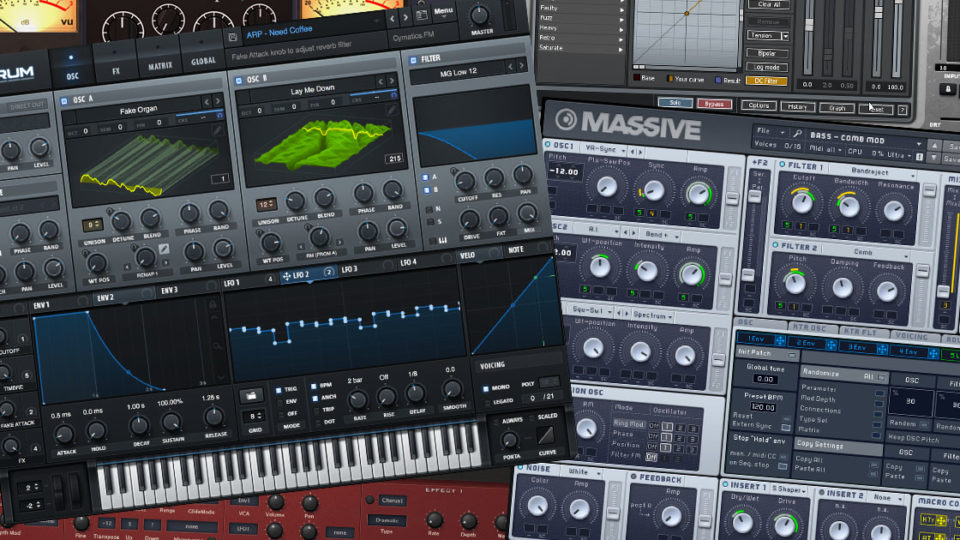Open Massive KTR OSC tab
Viewport: 960px width, 540px height.
[x=810, y=328]
